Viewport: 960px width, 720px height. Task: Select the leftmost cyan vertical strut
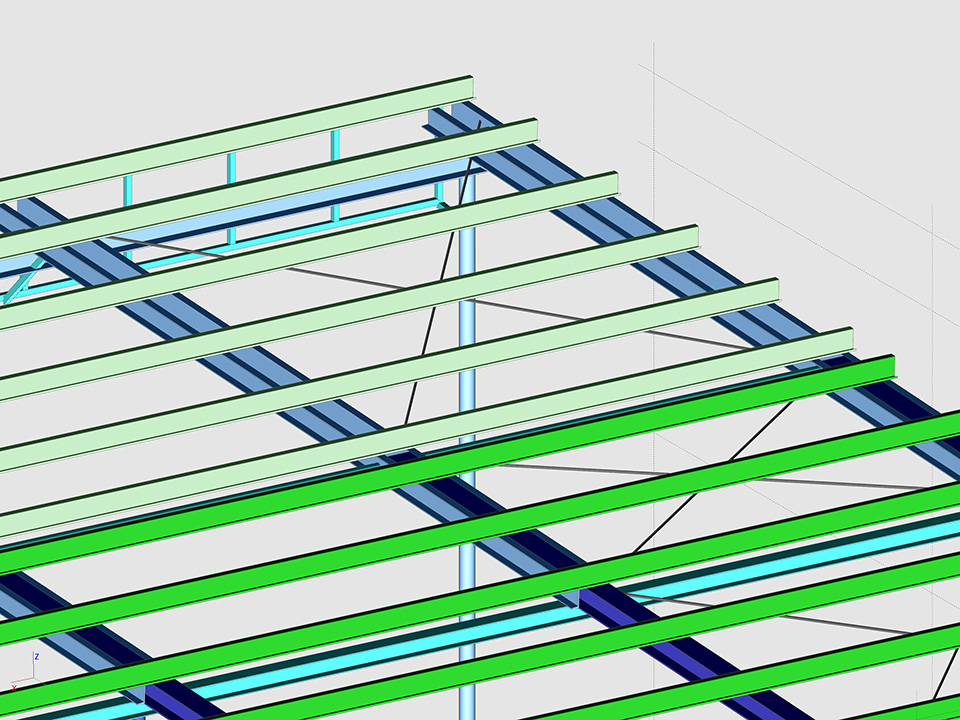[128, 189]
